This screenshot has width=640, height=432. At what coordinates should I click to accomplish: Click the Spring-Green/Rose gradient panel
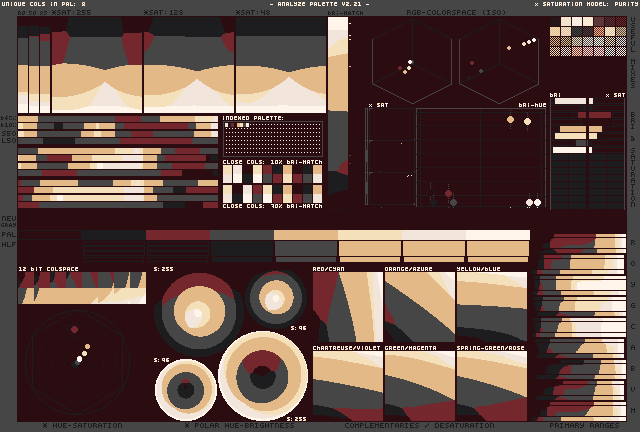pos(491,385)
